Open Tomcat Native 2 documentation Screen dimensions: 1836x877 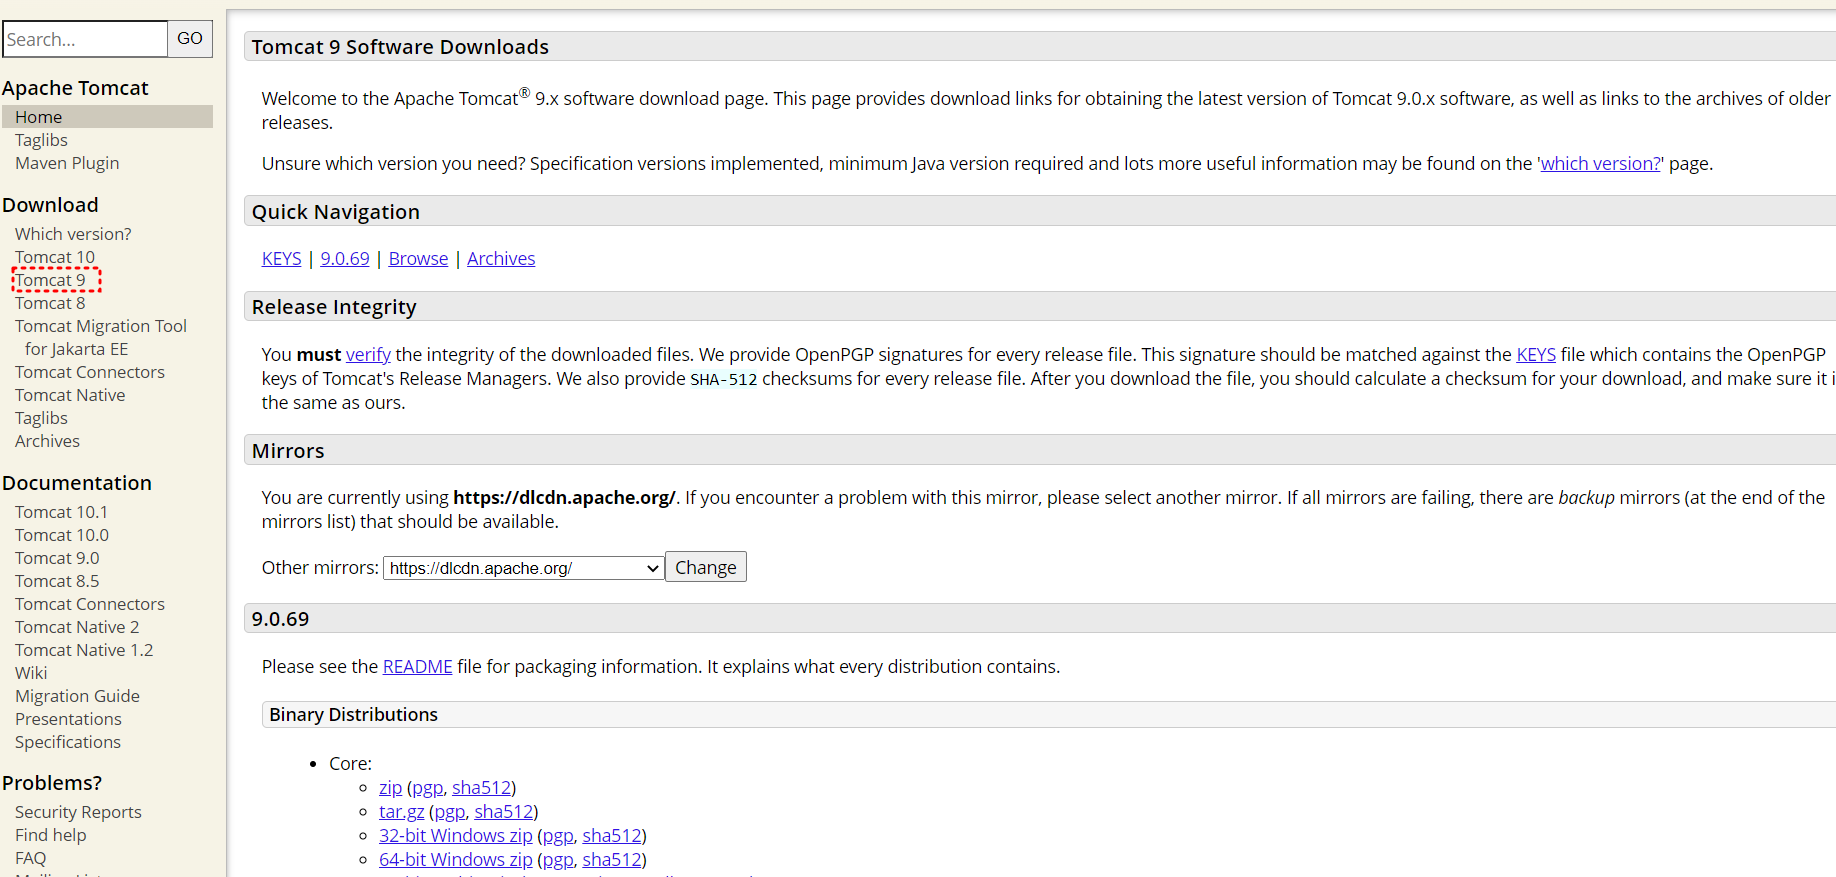coord(77,627)
